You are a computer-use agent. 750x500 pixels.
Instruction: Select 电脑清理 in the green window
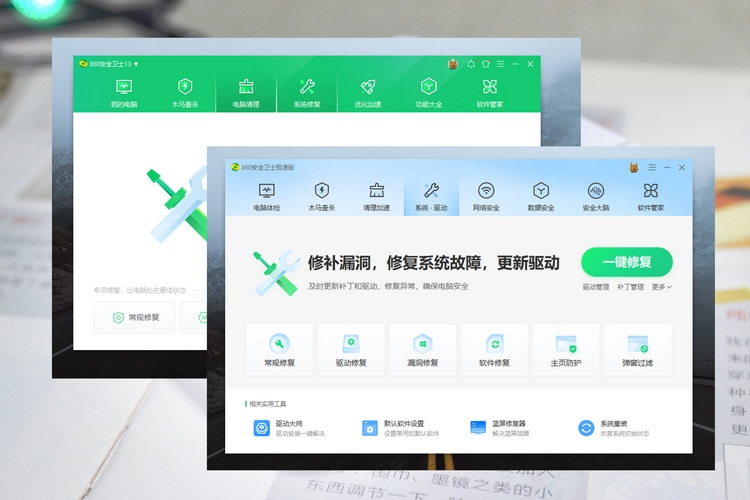tap(246, 93)
